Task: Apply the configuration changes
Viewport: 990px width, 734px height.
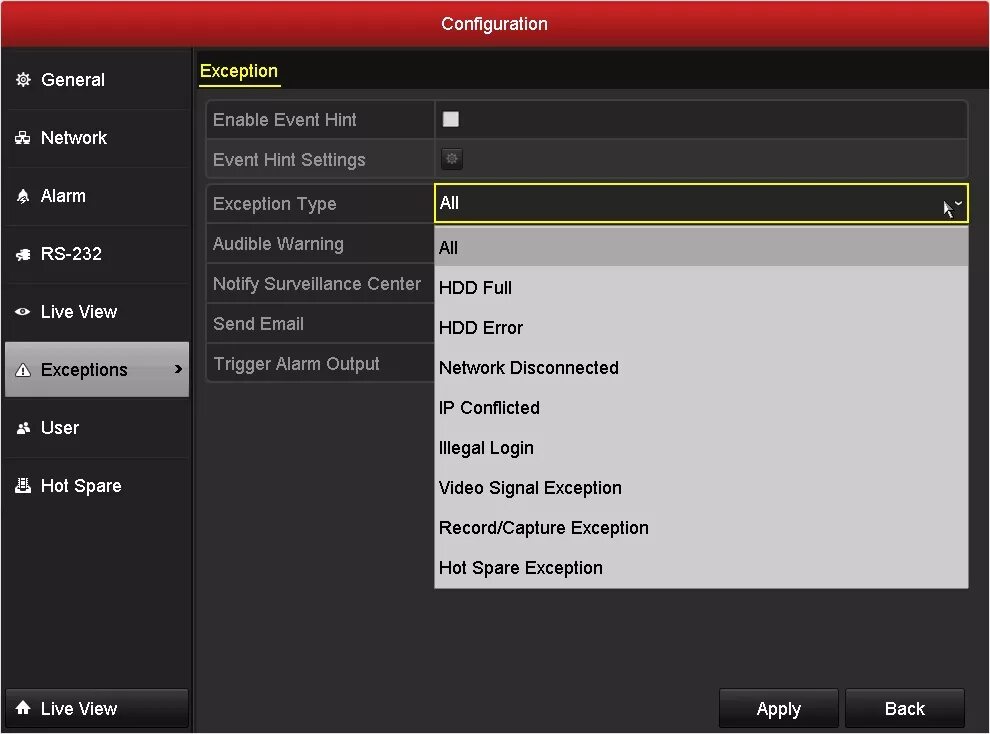Action: click(778, 708)
